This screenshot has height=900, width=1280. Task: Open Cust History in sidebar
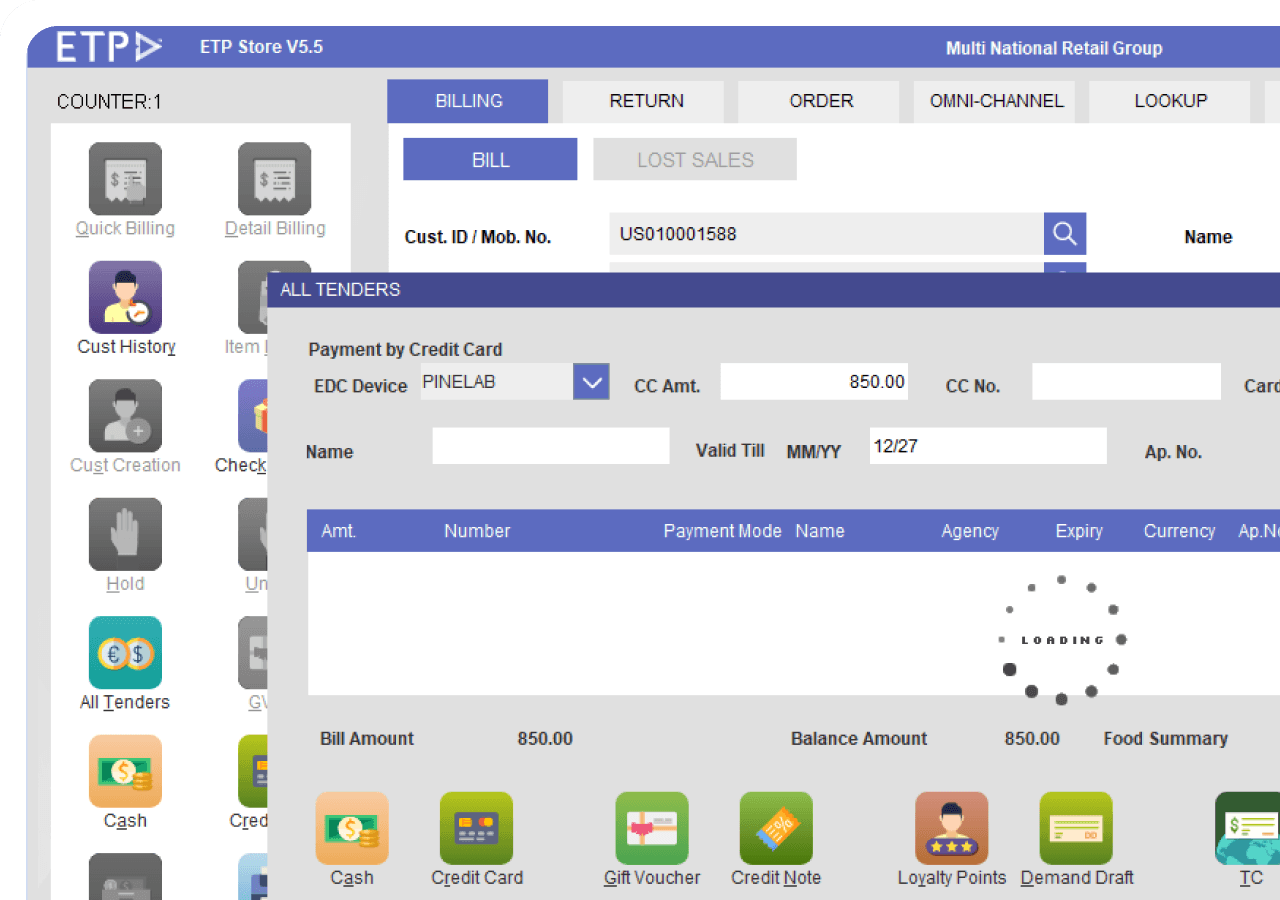(125, 298)
